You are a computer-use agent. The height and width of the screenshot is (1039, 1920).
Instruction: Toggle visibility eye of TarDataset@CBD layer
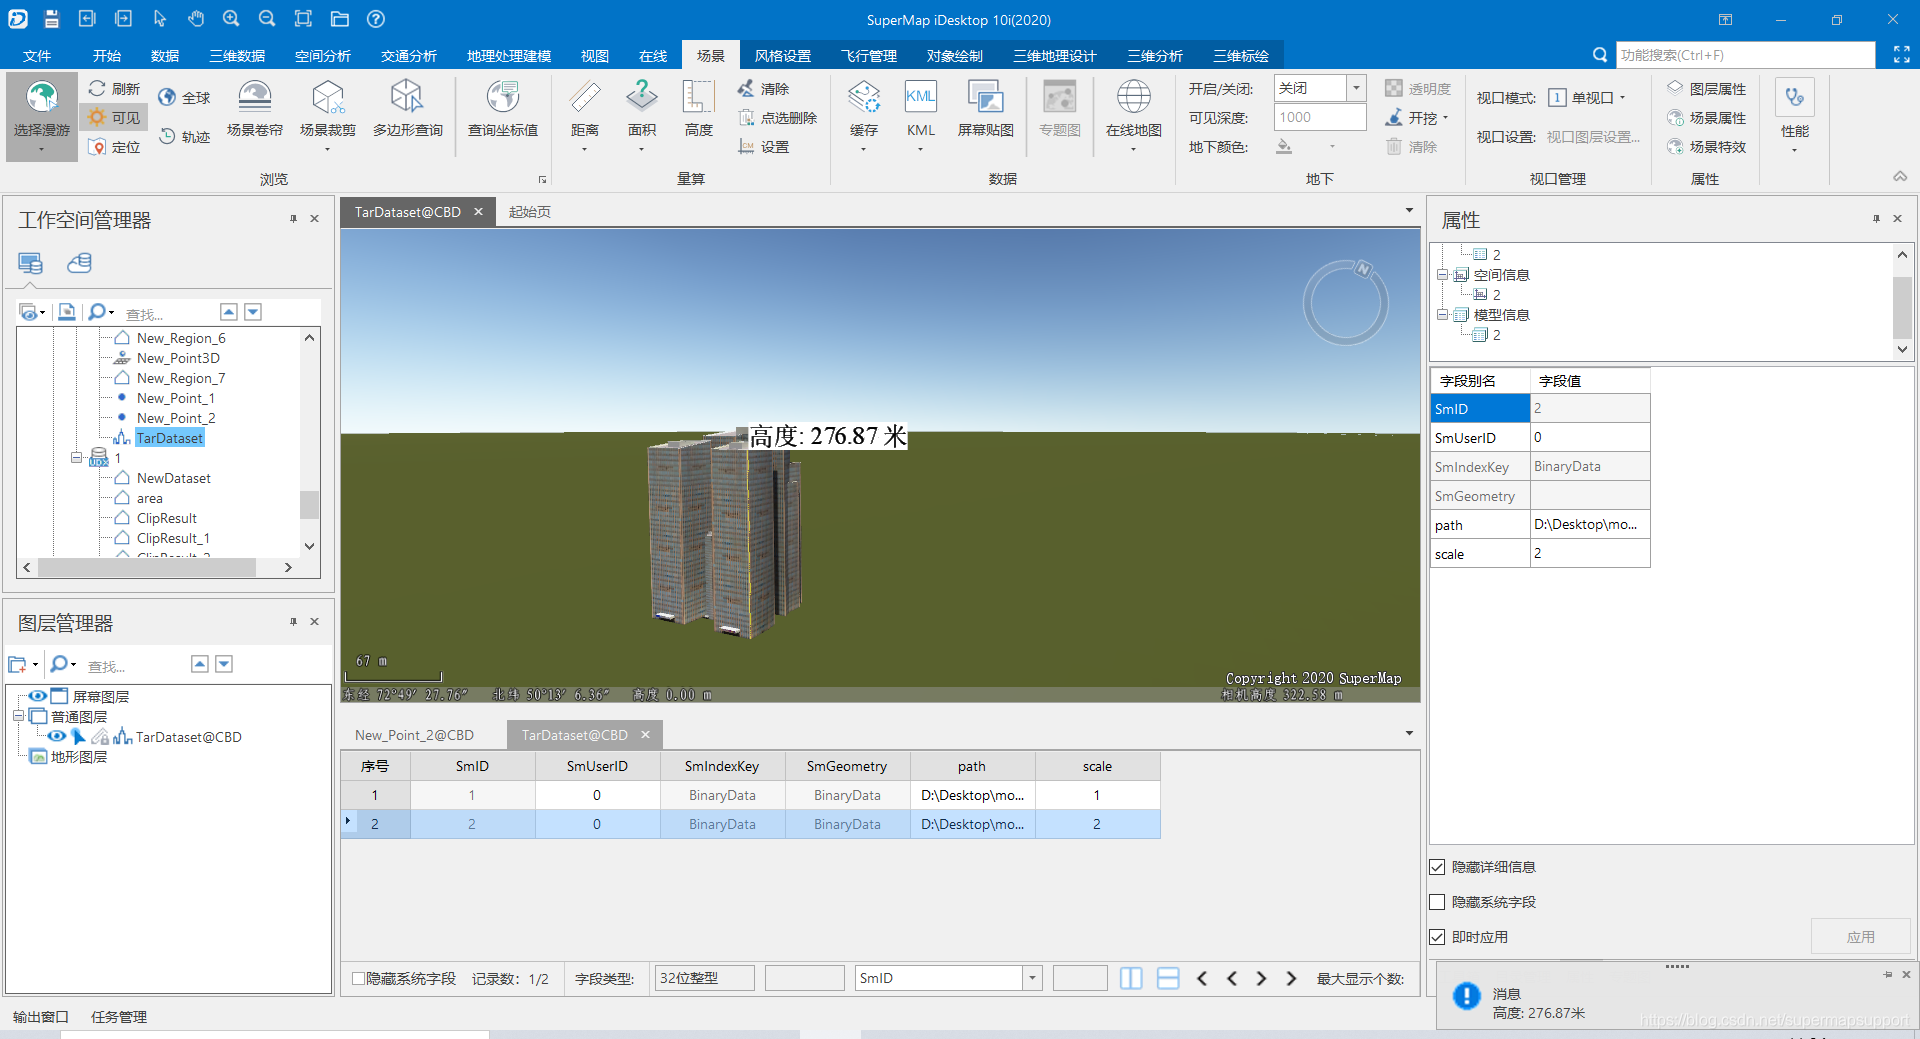click(56, 736)
